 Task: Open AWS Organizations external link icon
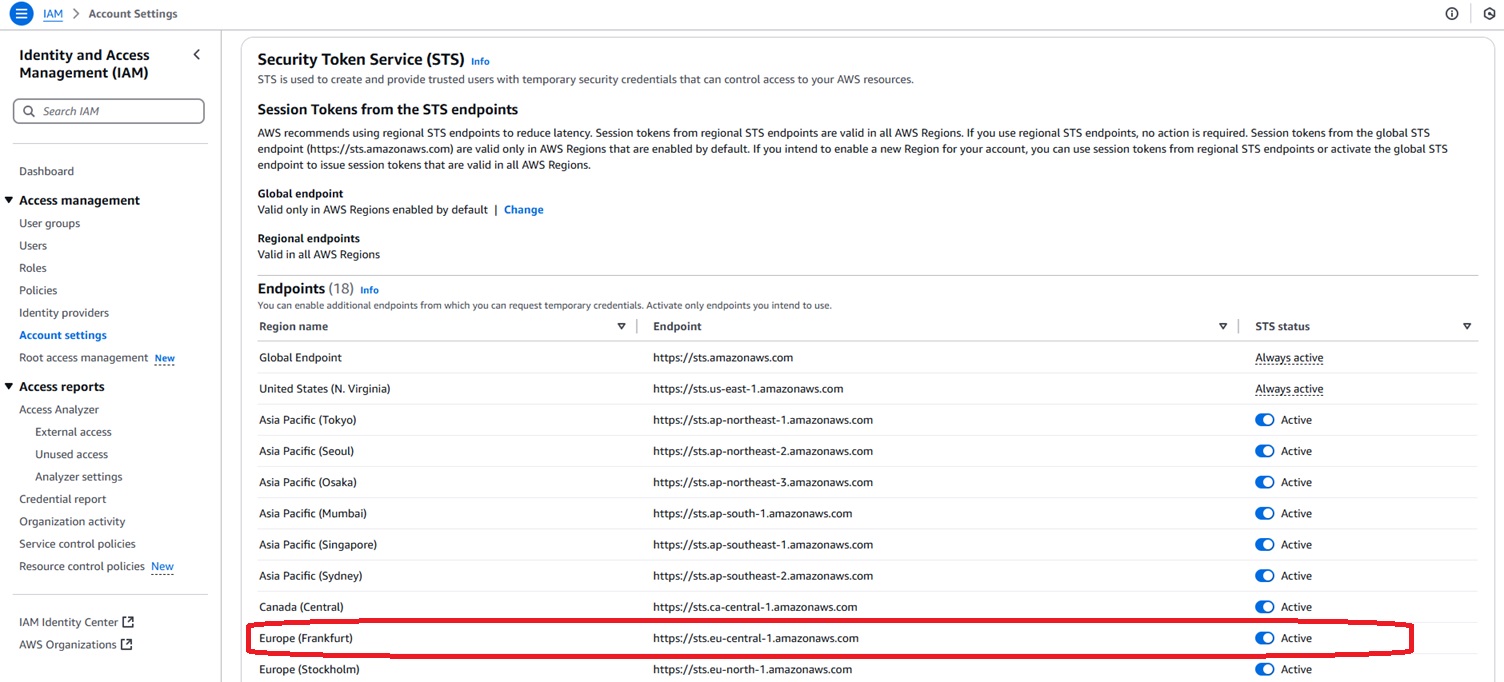(126, 645)
